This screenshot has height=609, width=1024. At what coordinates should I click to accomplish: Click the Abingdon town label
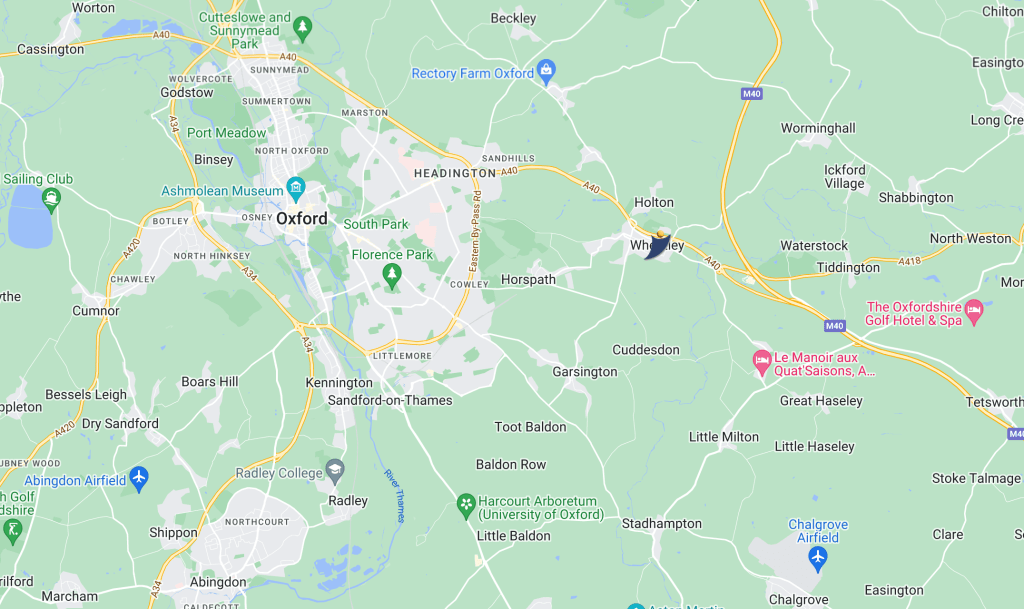tap(218, 582)
